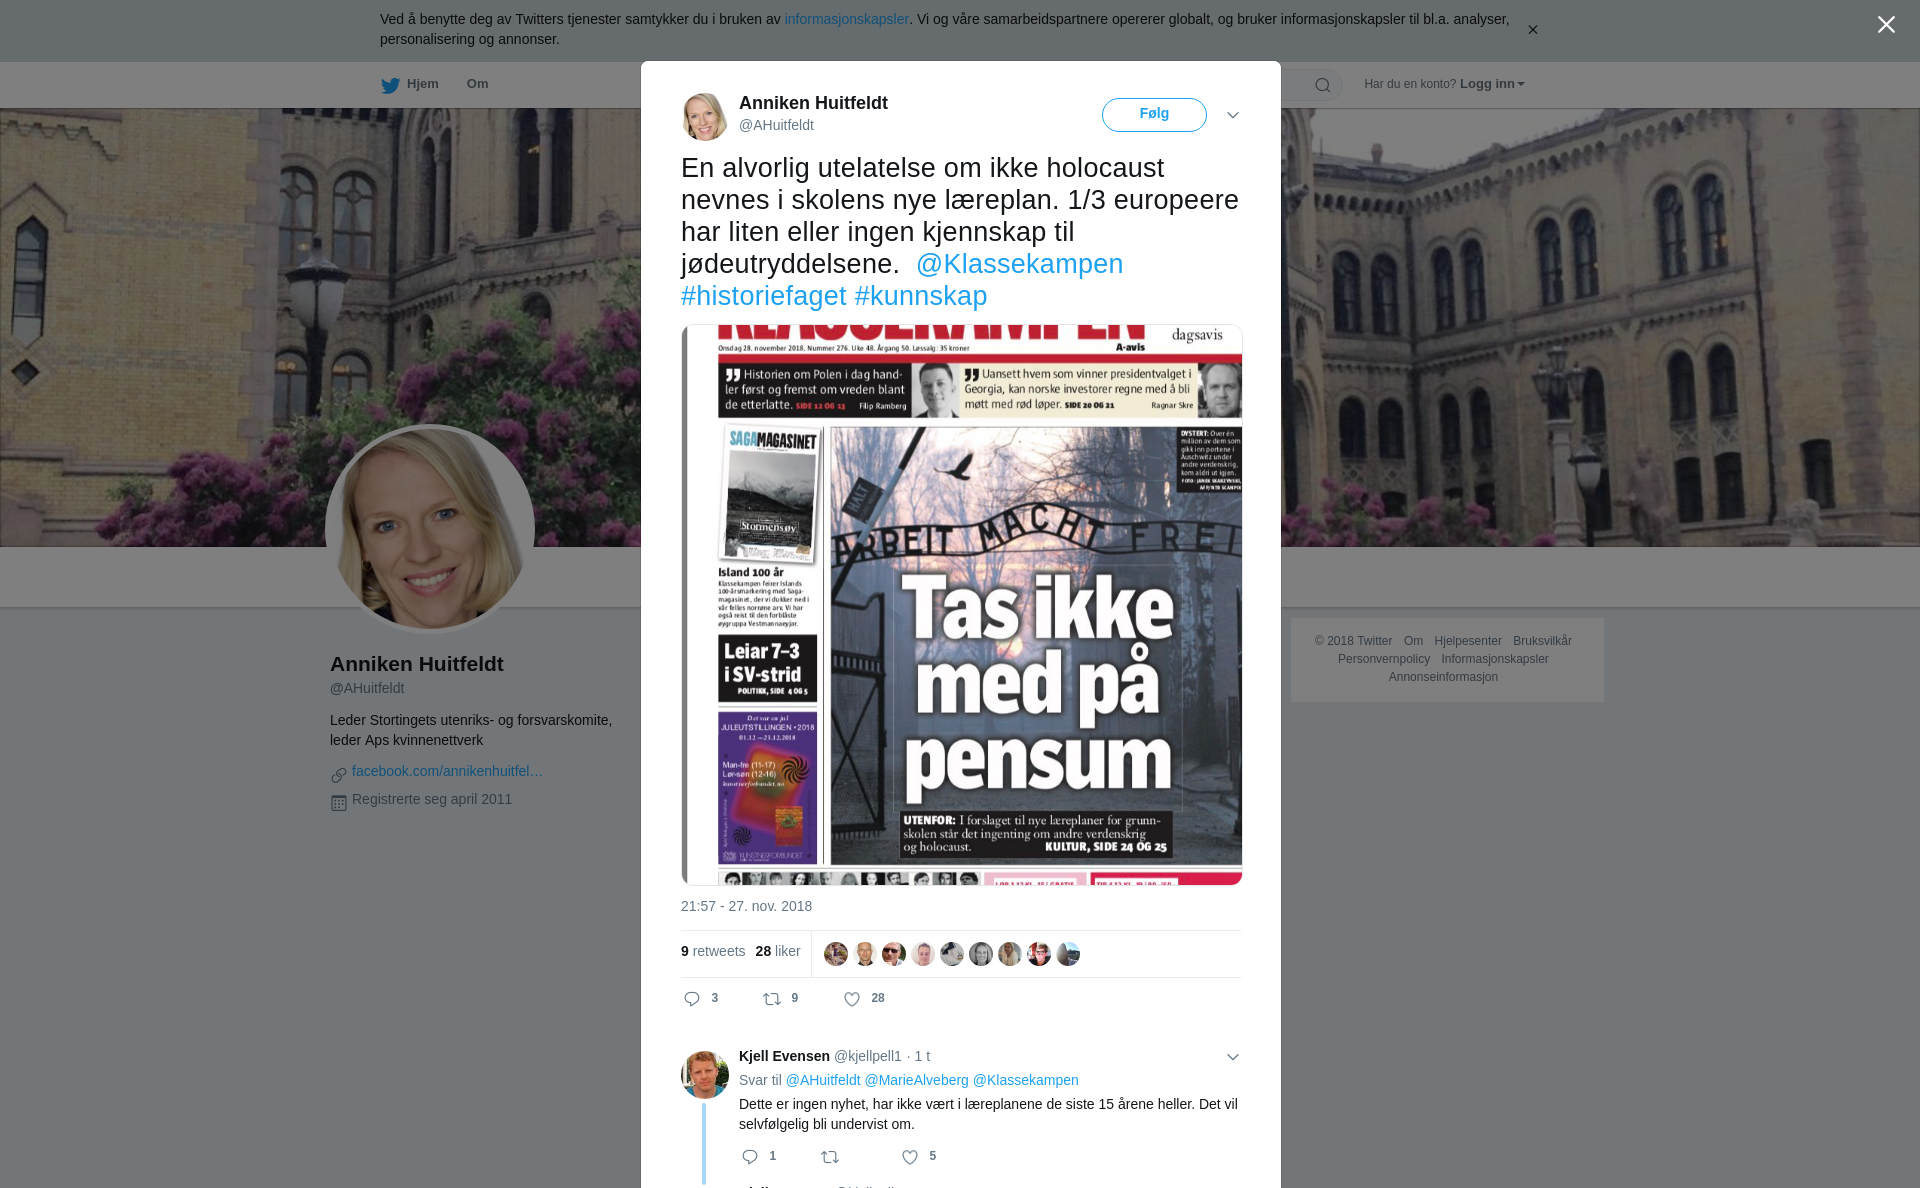Open the facebook.com/annikenhuitfel… profile link
This screenshot has height=1188, width=1920.
point(447,771)
